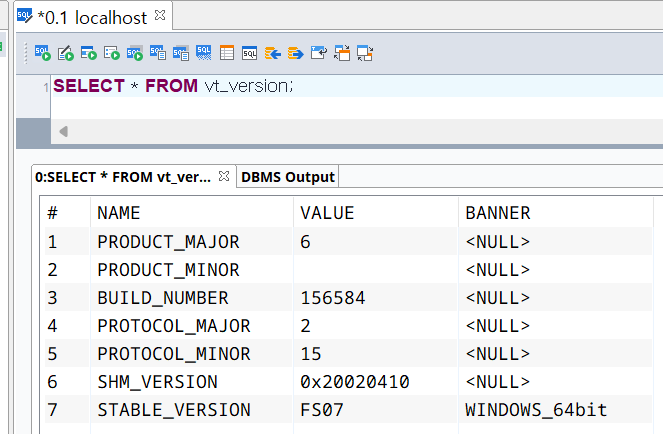
Task: Click the value 15 in PROTOCOL_MINOR row
Action: tap(375, 353)
